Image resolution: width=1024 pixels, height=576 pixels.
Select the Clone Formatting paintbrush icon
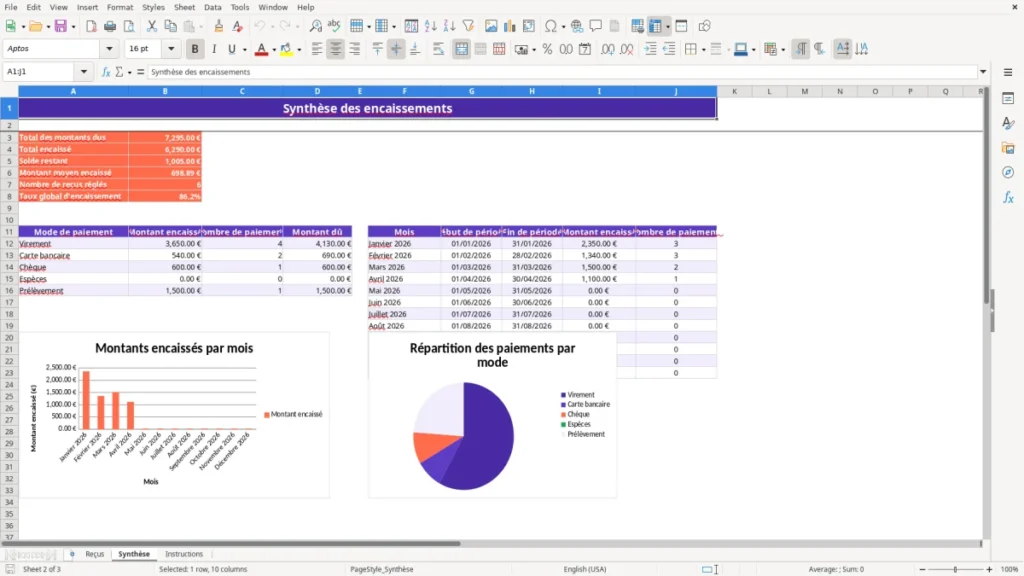pyautogui.click(x=219, y=26)
